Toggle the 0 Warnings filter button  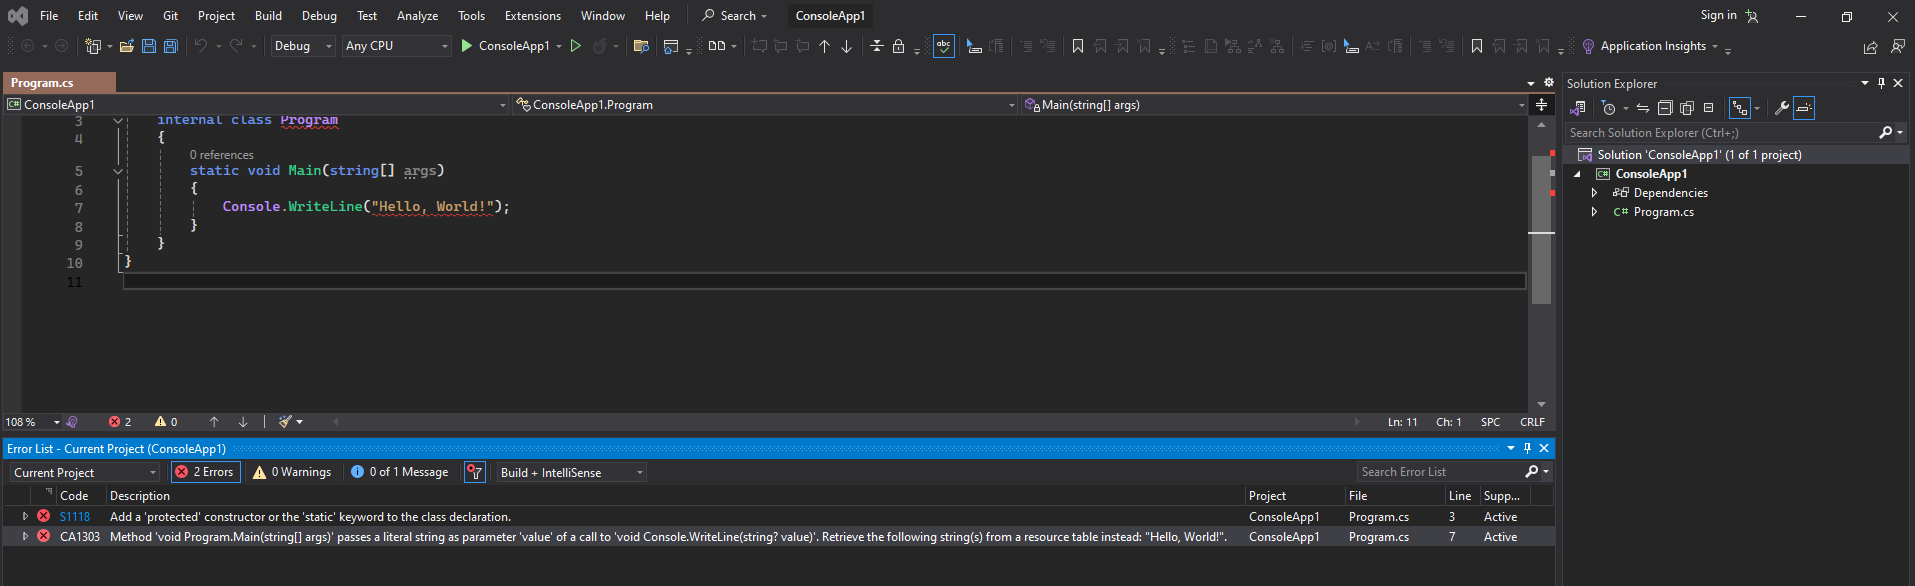(292, 472)
